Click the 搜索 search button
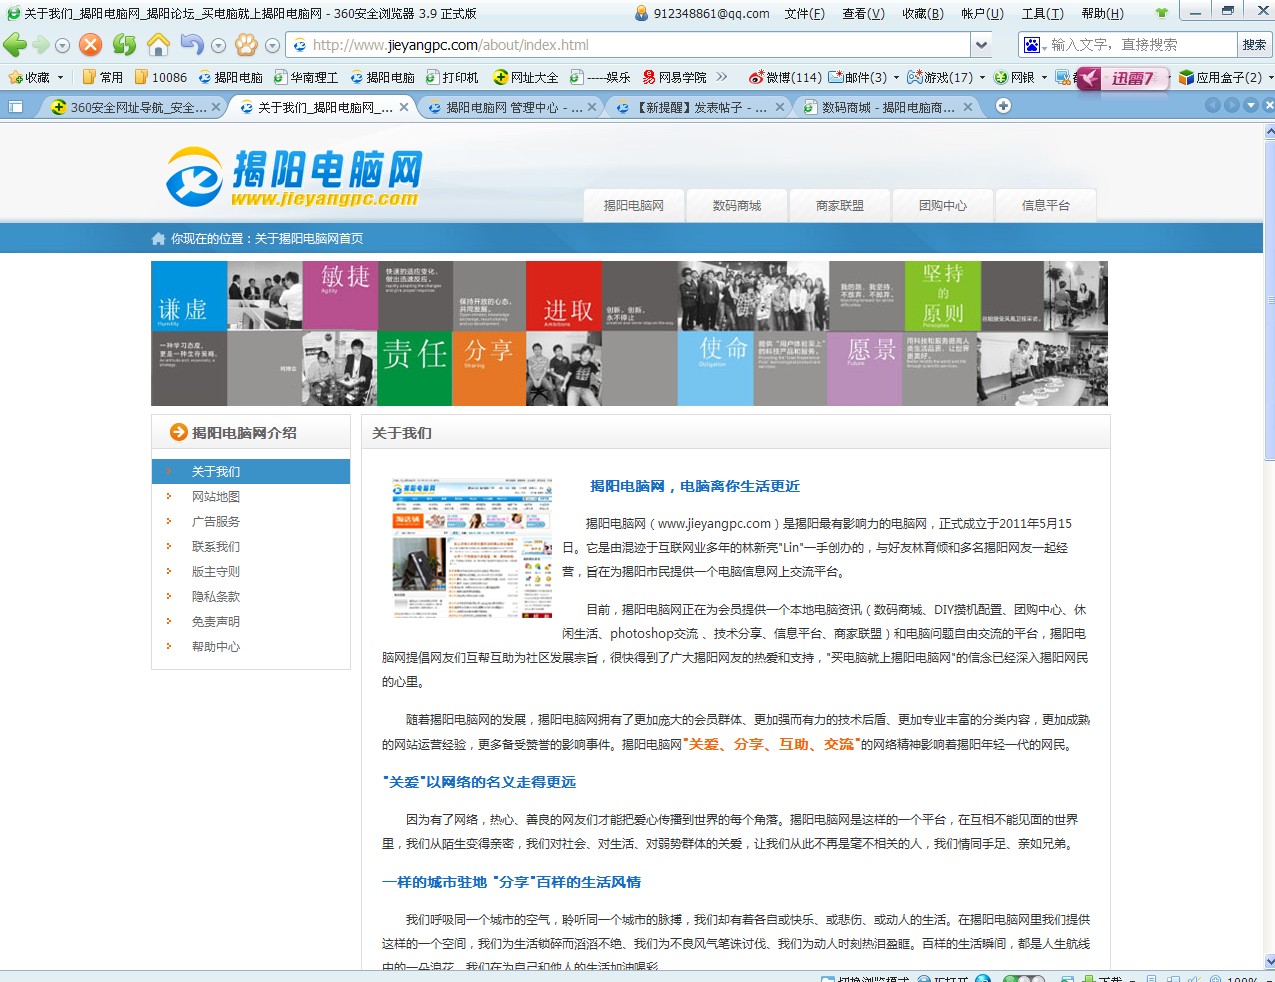Viewport: 1275px width, 982px height. pyautogui.click(x=1254, y=45)
